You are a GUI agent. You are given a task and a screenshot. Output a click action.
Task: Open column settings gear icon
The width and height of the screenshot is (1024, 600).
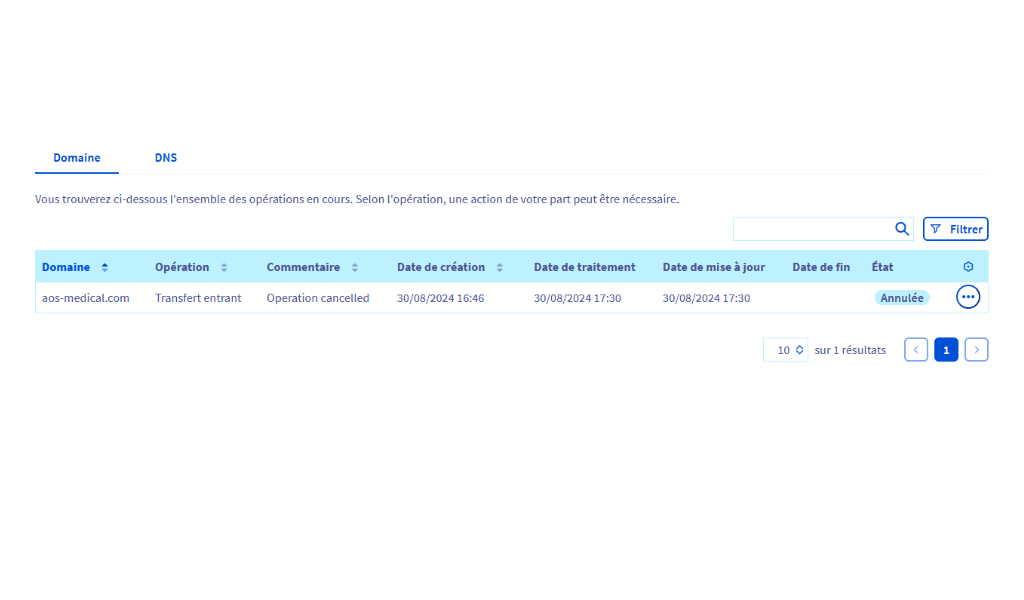967,267
